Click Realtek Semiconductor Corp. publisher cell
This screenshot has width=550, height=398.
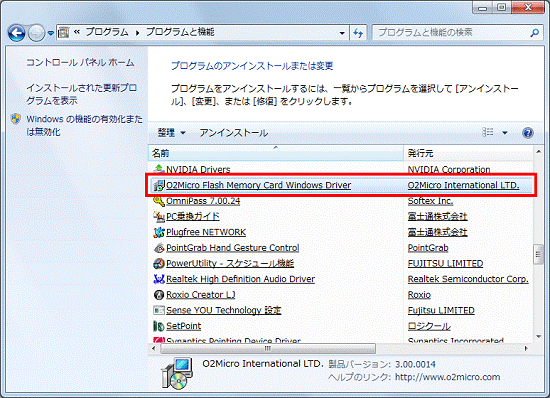[468, 279]
